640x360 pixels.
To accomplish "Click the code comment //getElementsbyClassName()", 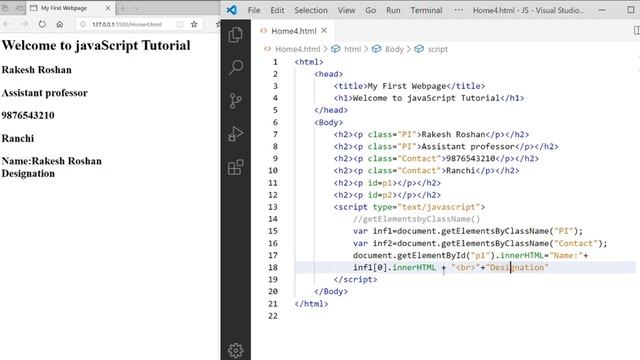I will coord(416,219).
